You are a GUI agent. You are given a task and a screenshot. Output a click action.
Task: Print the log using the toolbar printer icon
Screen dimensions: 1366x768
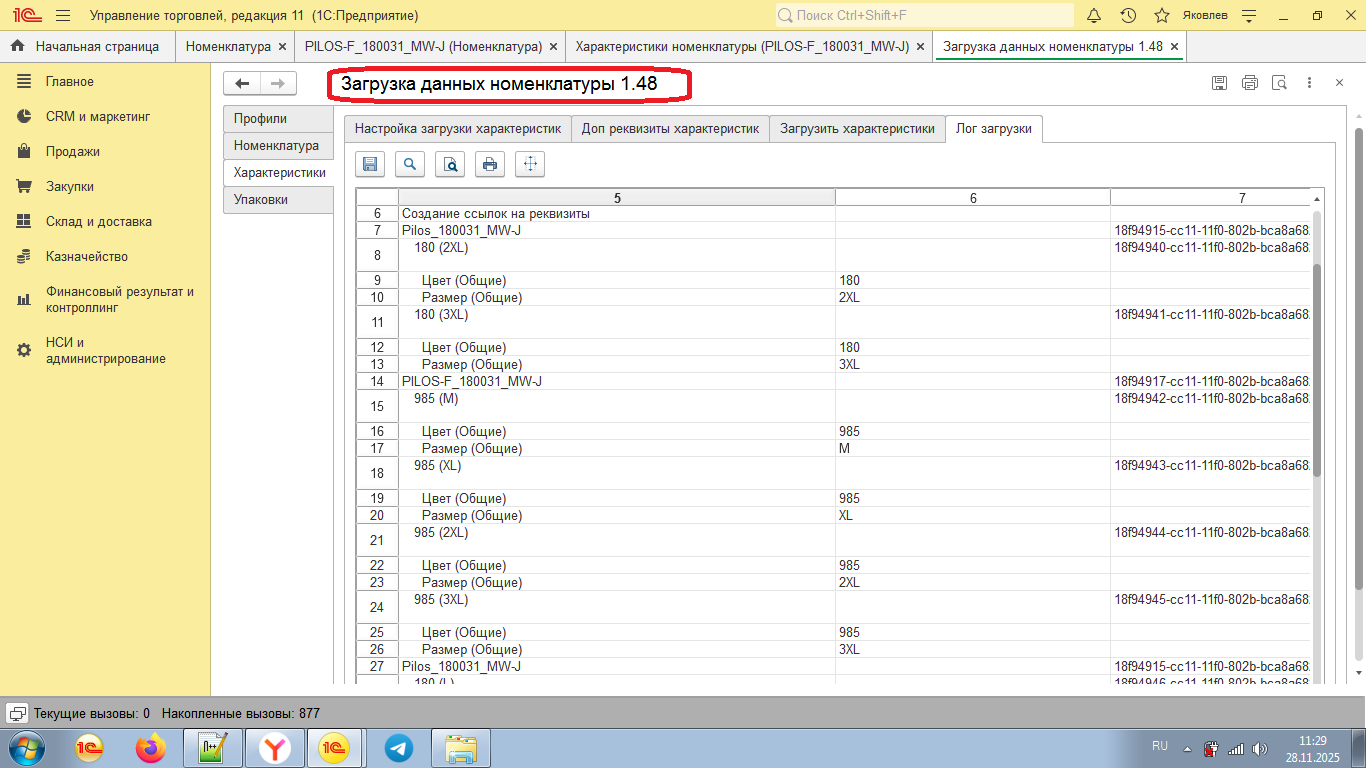click(x=490, y=164)
